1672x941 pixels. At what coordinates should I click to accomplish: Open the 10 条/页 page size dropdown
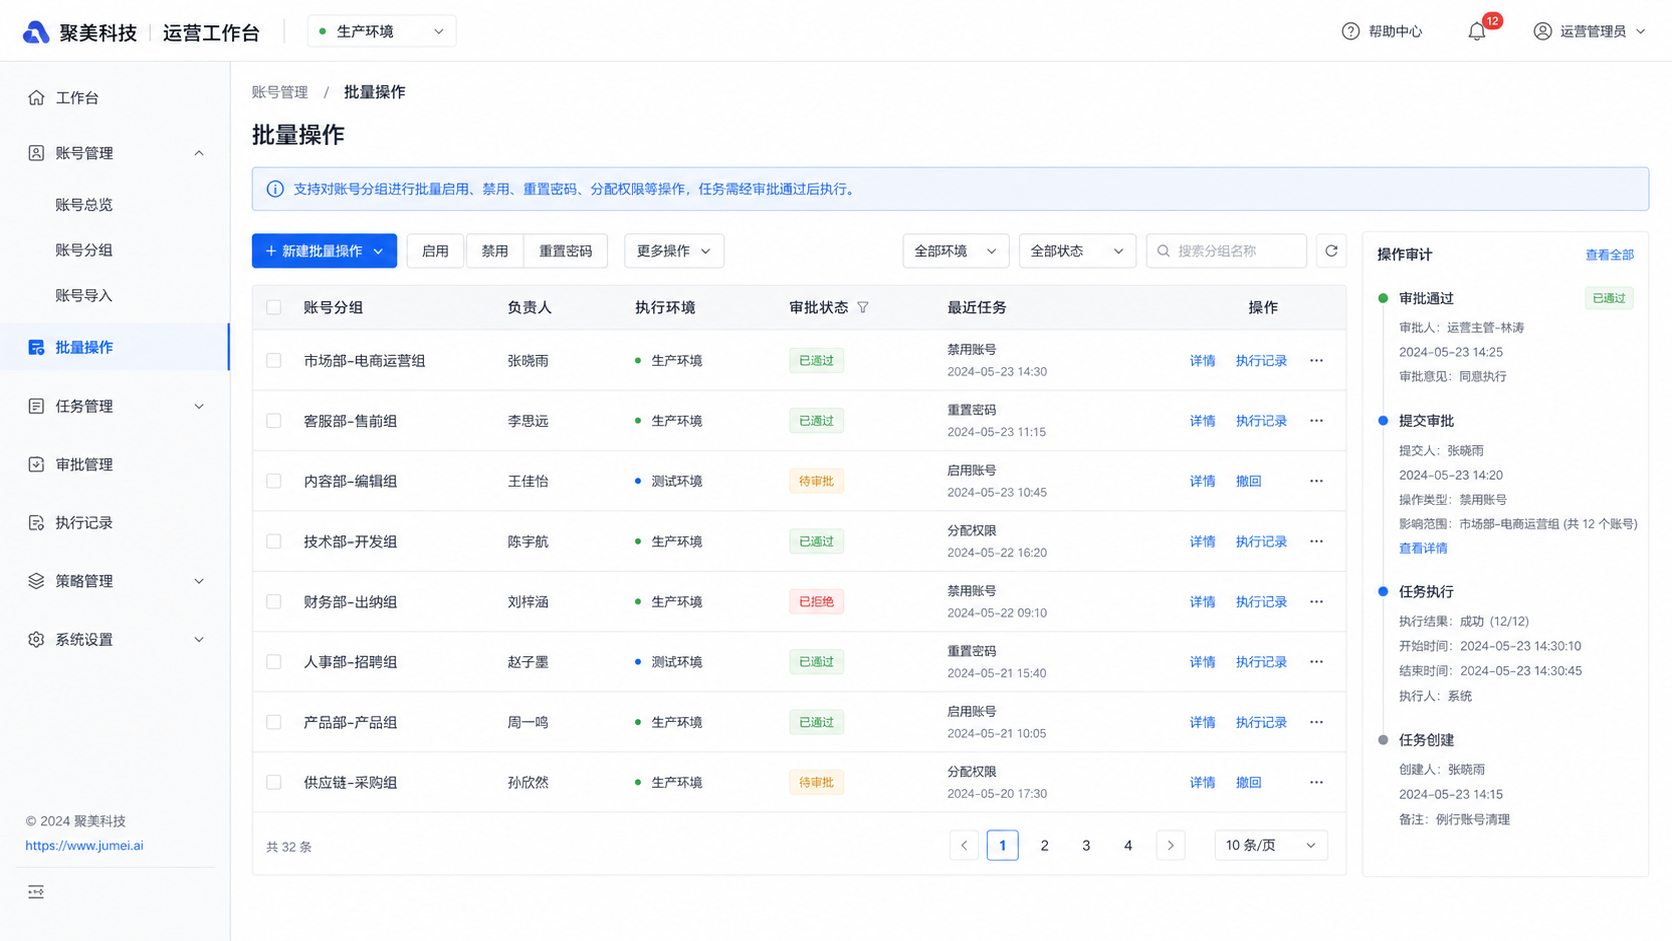(x=1271, y=846)
